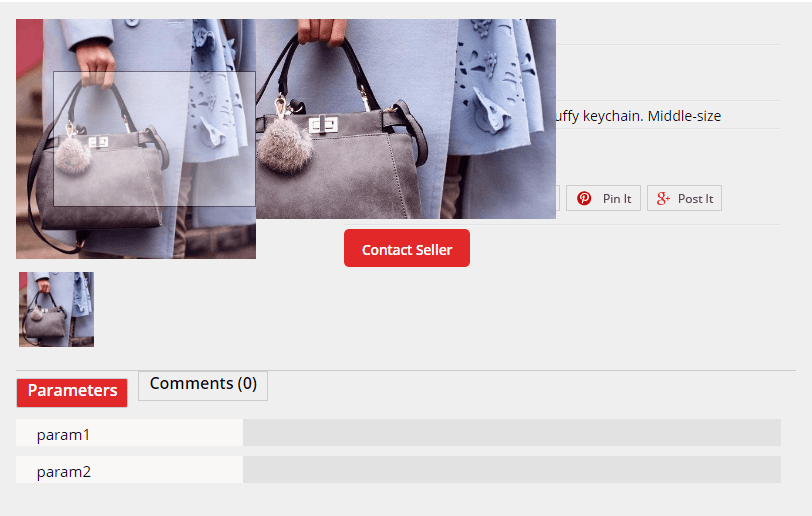Click the fluffy pom-pom keychain in the zoom preview
Image resolution: width=812 pixels, height=516 pixels.
[285, 144]
